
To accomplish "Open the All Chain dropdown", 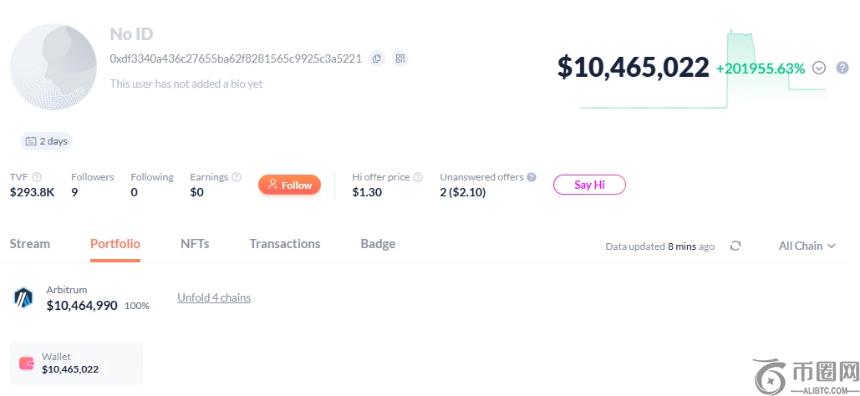I will 807,246.
